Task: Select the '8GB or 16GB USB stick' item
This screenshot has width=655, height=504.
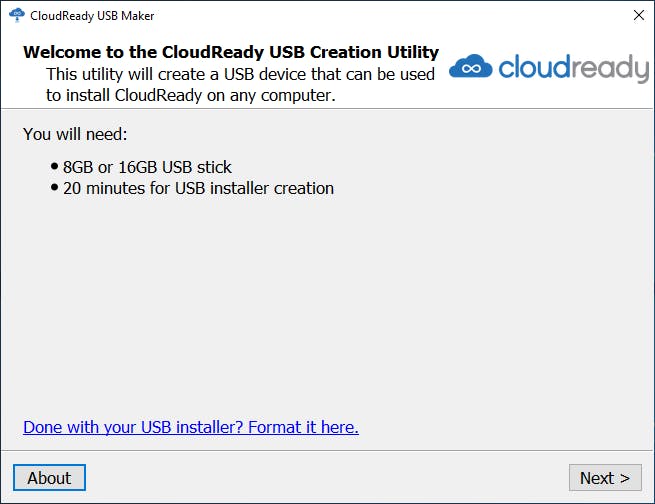Action: 147,167
